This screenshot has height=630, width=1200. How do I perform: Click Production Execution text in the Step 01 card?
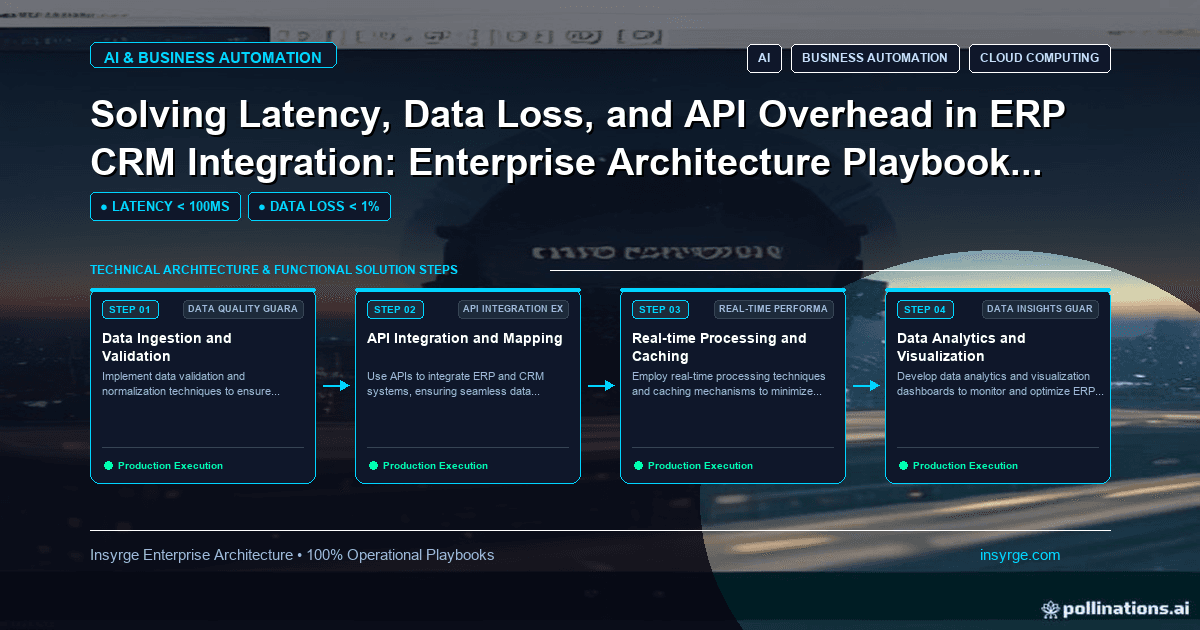coord(170,466)
